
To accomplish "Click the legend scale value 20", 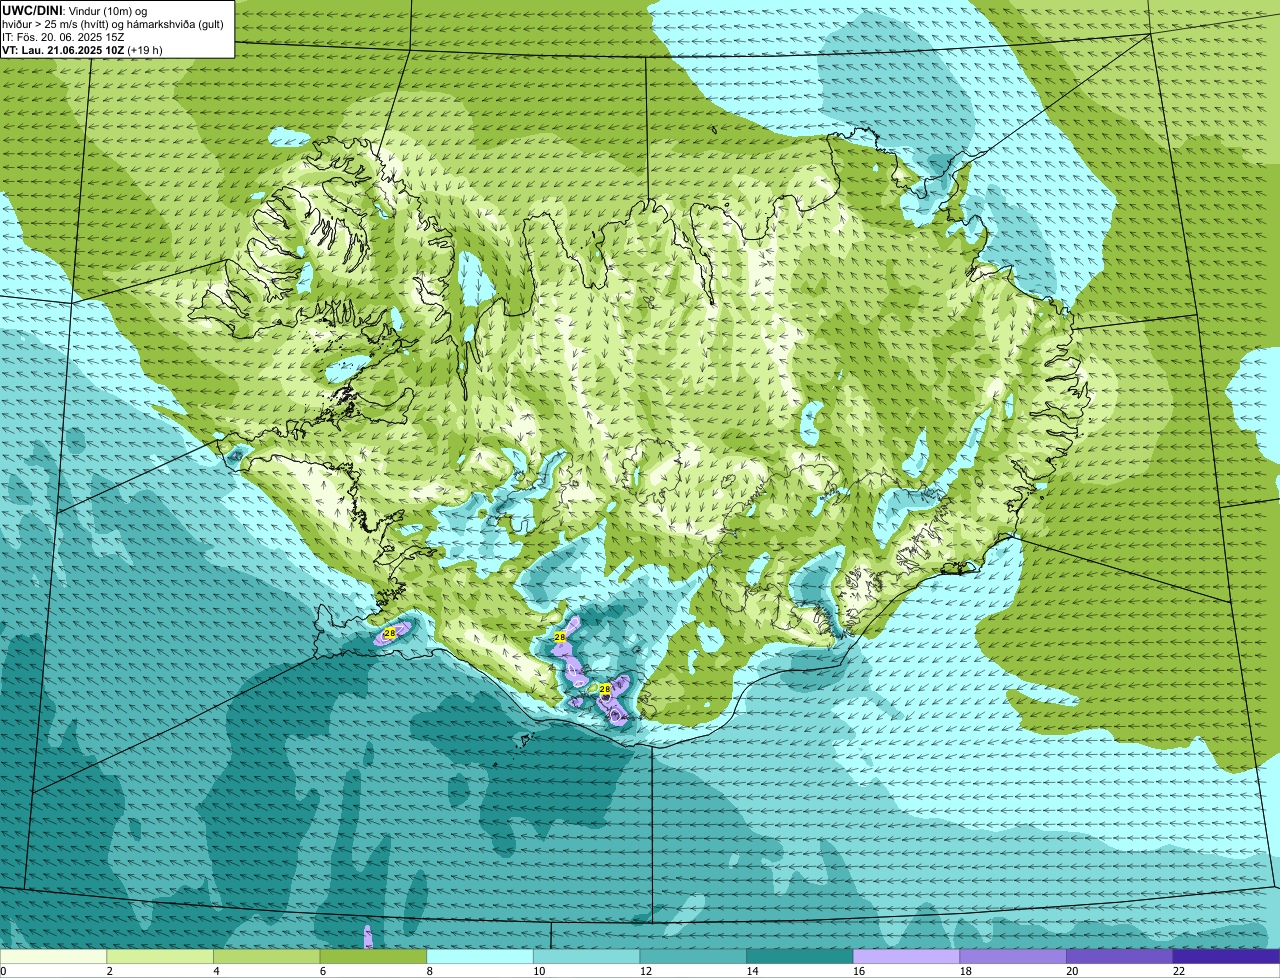I will (1072, 971).
